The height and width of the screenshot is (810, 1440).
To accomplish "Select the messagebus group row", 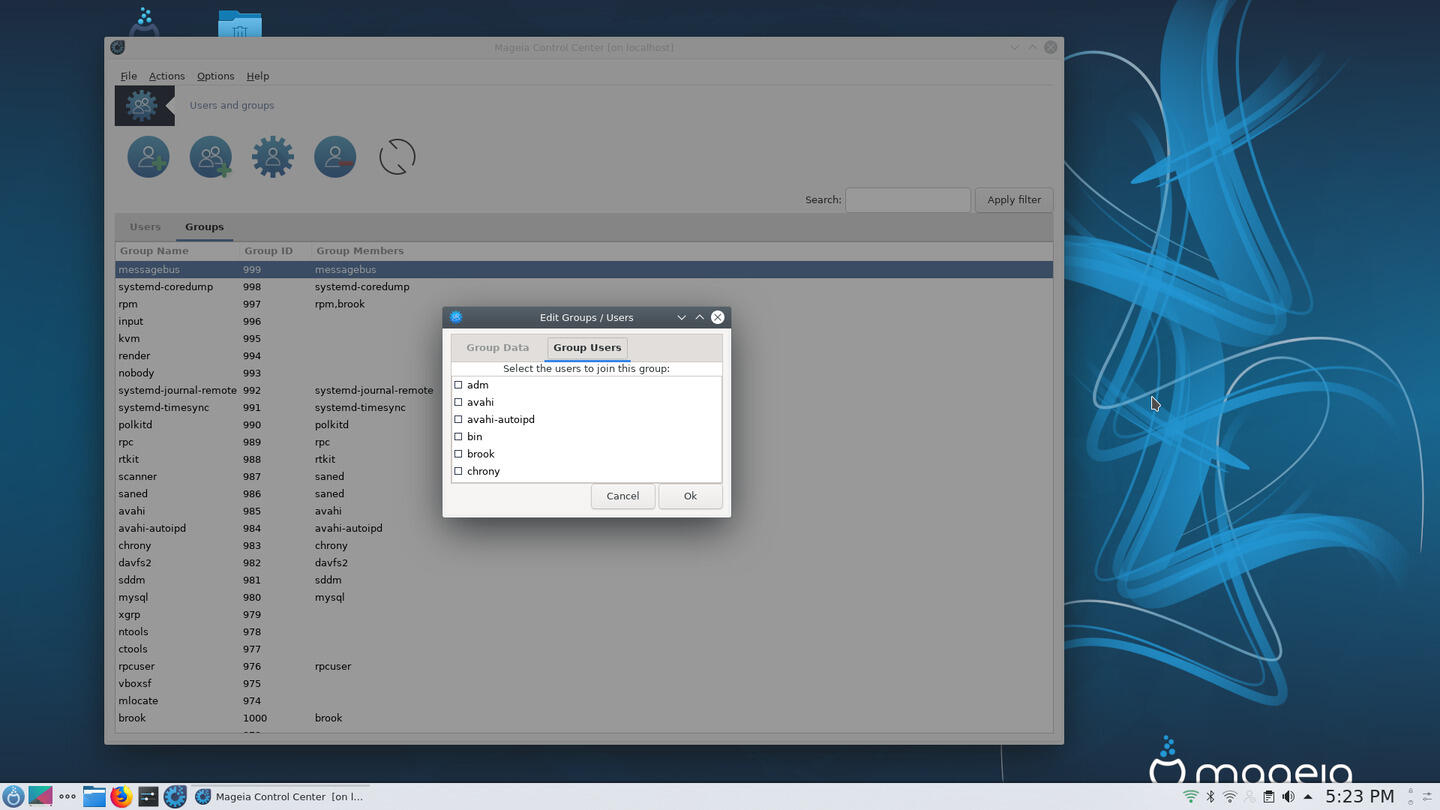I will tap(584, 270).
